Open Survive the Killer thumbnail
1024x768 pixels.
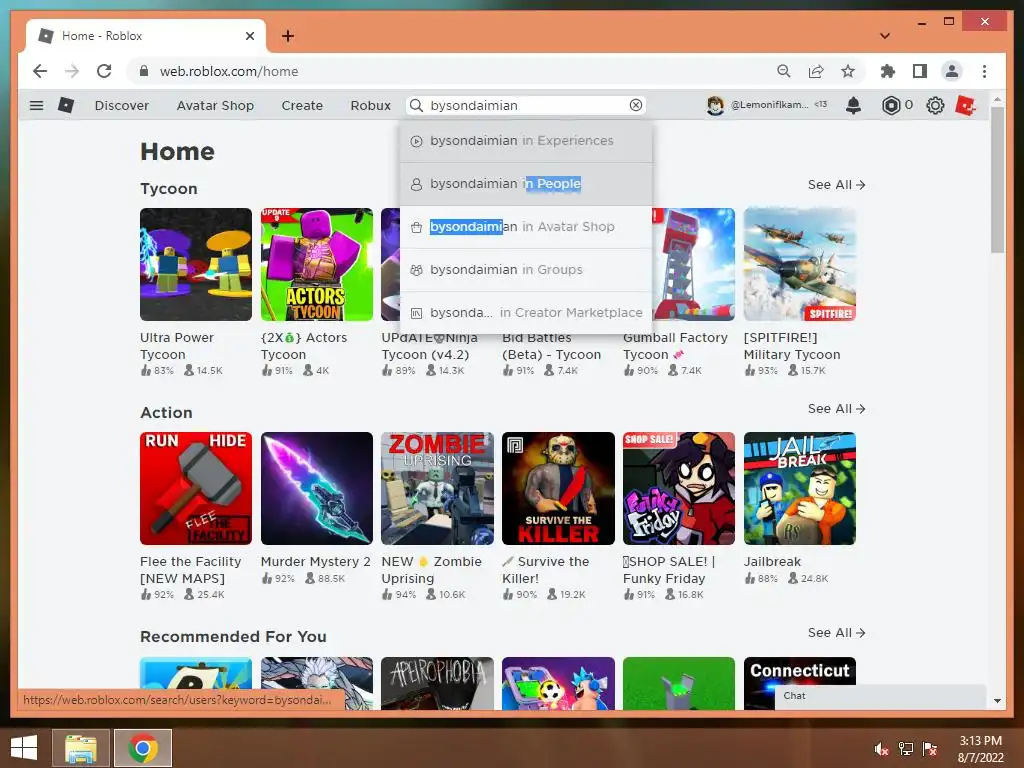558,488
